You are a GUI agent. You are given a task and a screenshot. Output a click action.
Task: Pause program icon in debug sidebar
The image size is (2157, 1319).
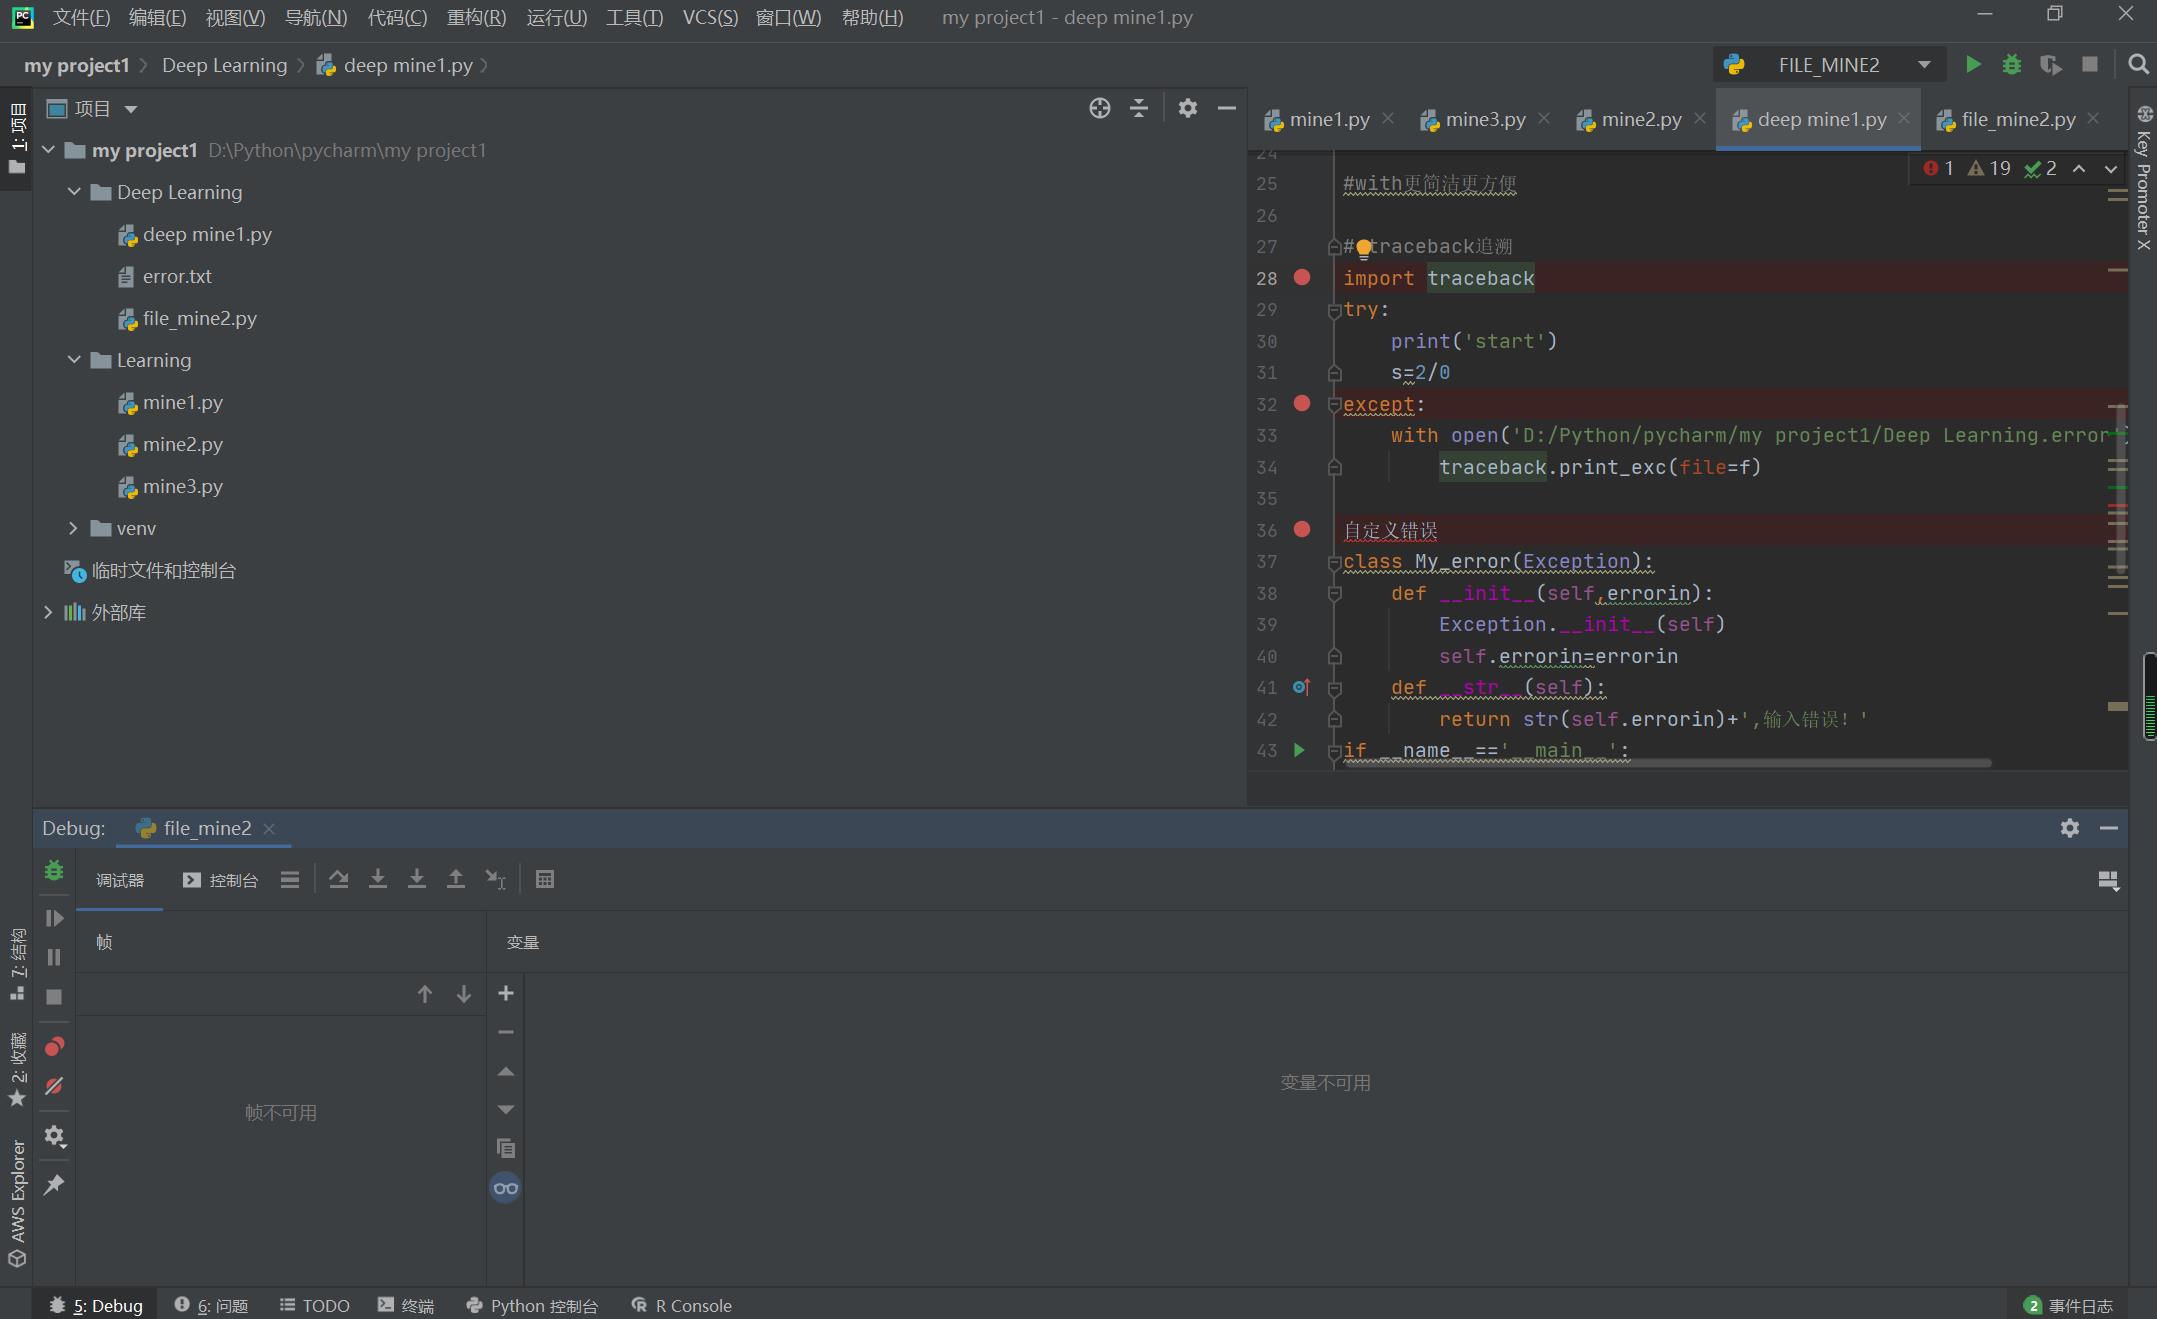54,957
